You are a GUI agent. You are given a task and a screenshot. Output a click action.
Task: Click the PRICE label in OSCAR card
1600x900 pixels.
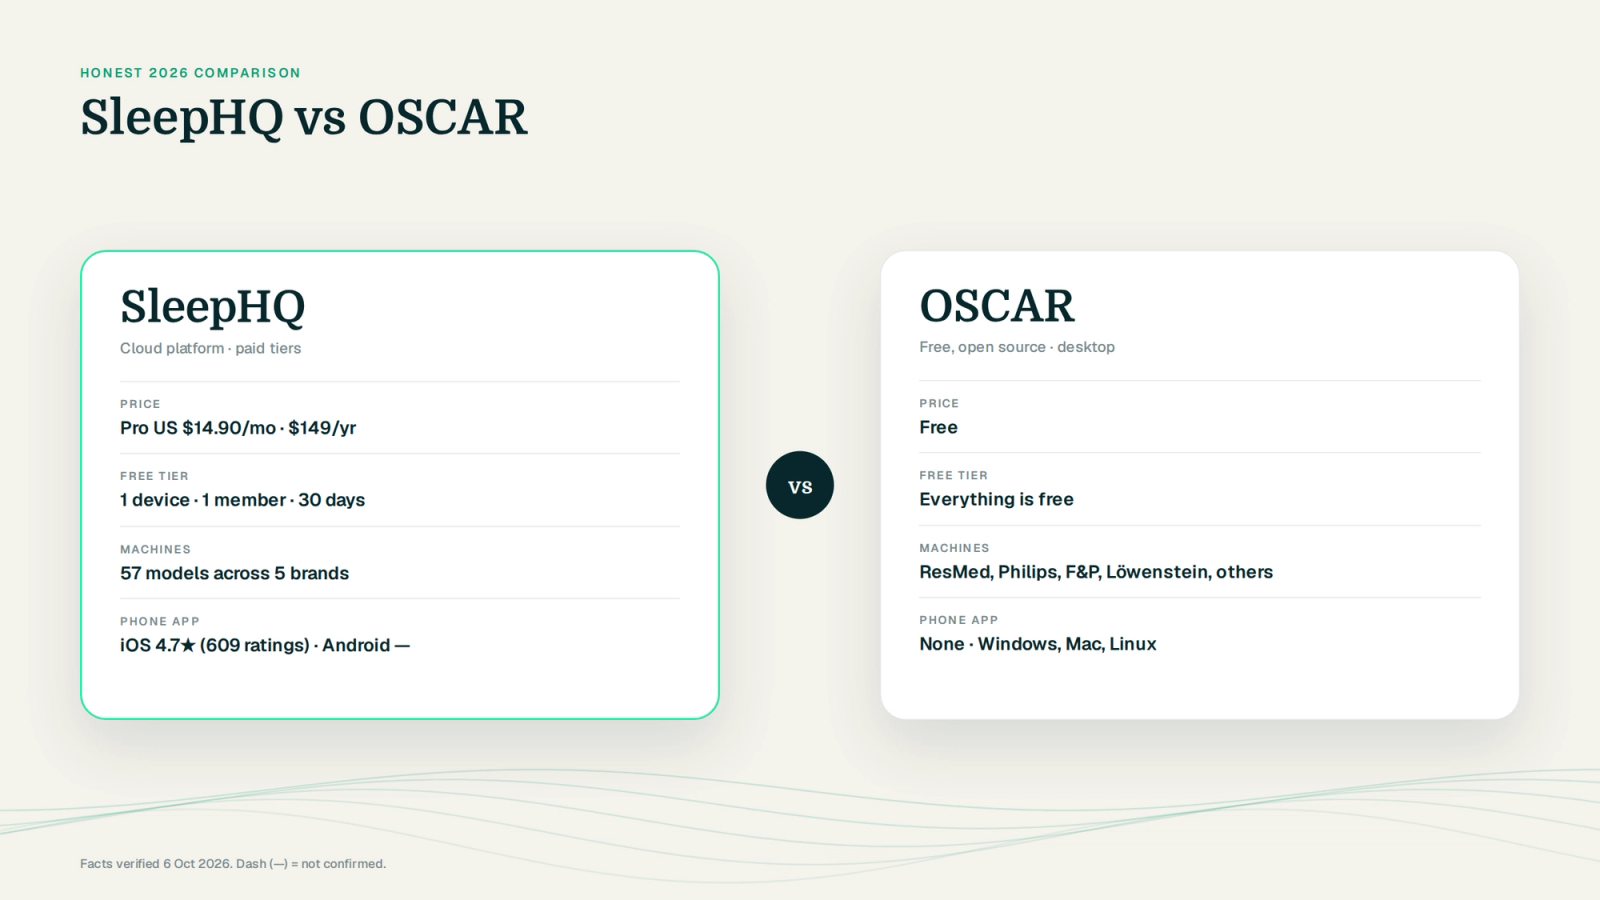pyautogui.click(x=939, y=403)
